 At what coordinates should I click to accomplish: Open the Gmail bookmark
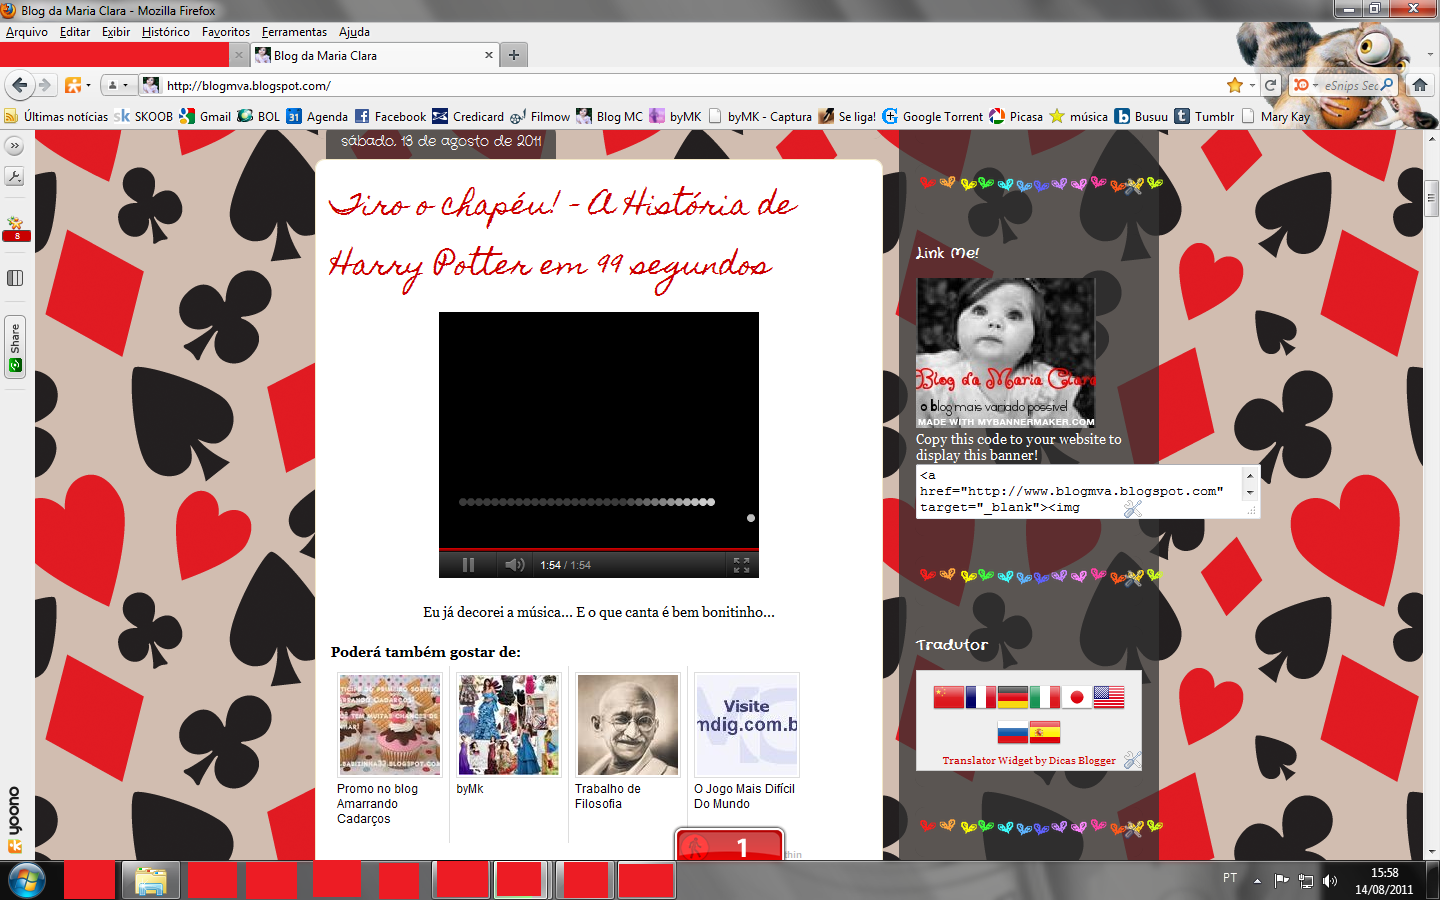pos(205,116)
